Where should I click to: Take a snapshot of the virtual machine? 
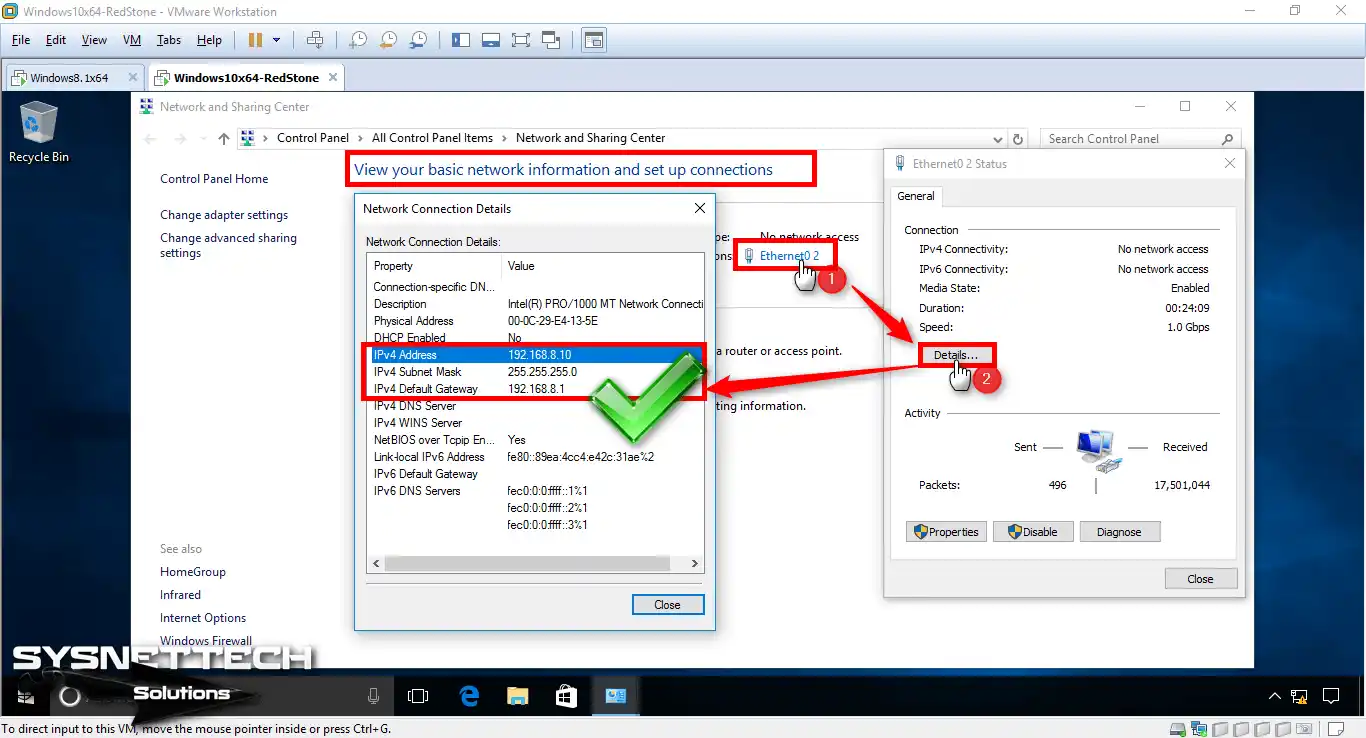tap(357, 40)
